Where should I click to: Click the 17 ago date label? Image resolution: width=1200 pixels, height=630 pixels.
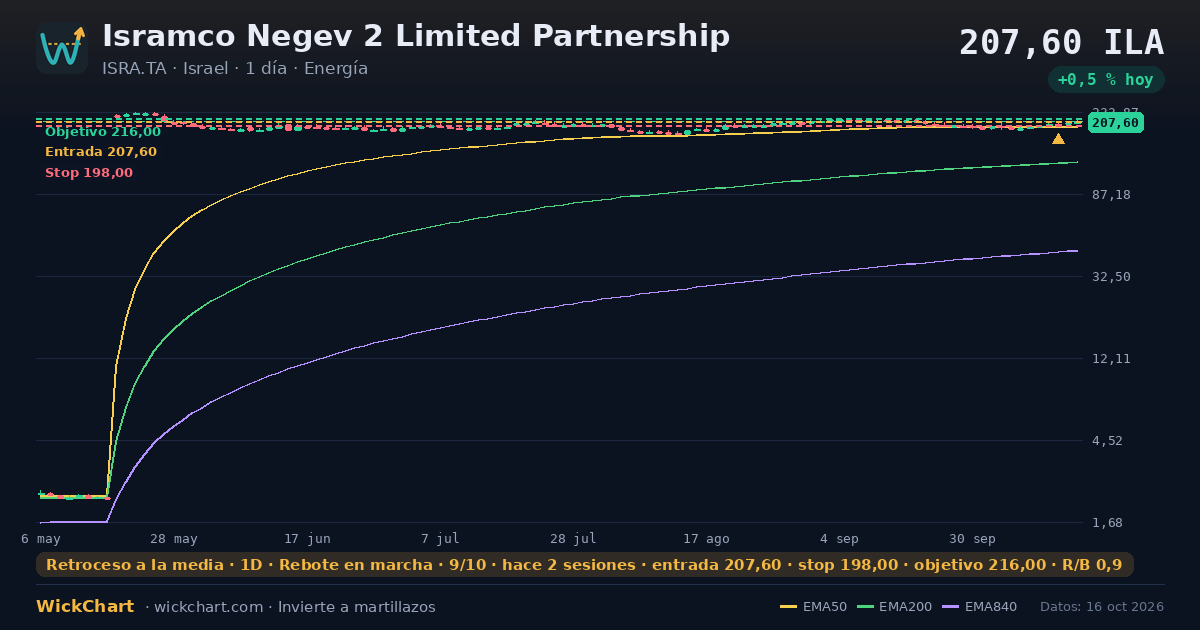tap(706, 538)
